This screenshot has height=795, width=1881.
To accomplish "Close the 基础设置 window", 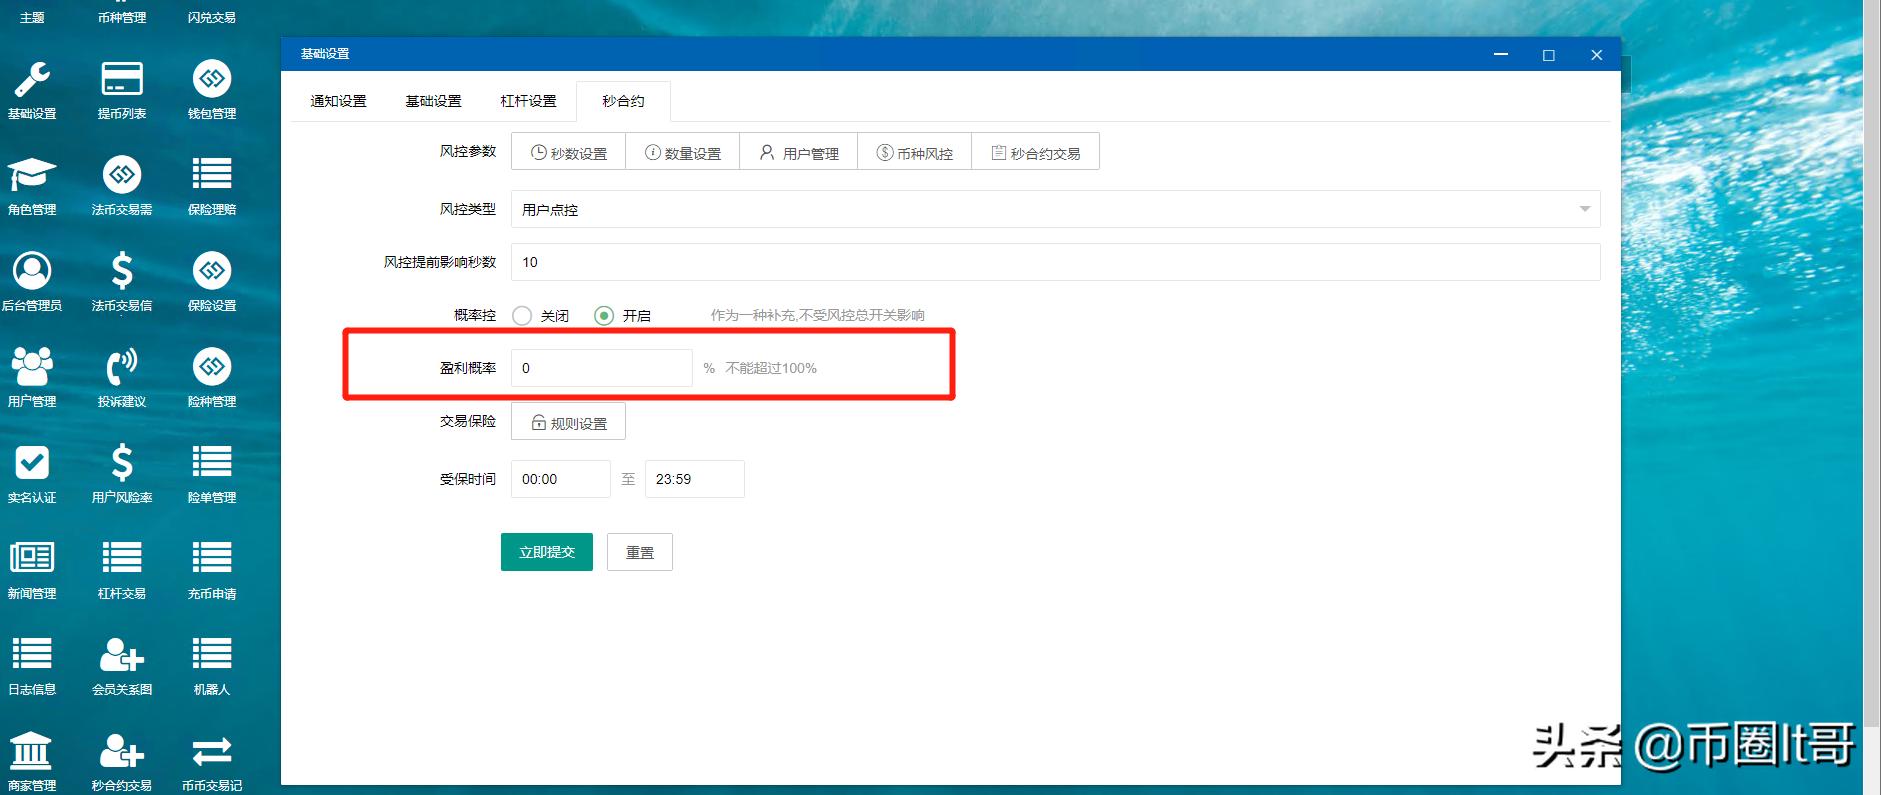I will coord(1597,55).
